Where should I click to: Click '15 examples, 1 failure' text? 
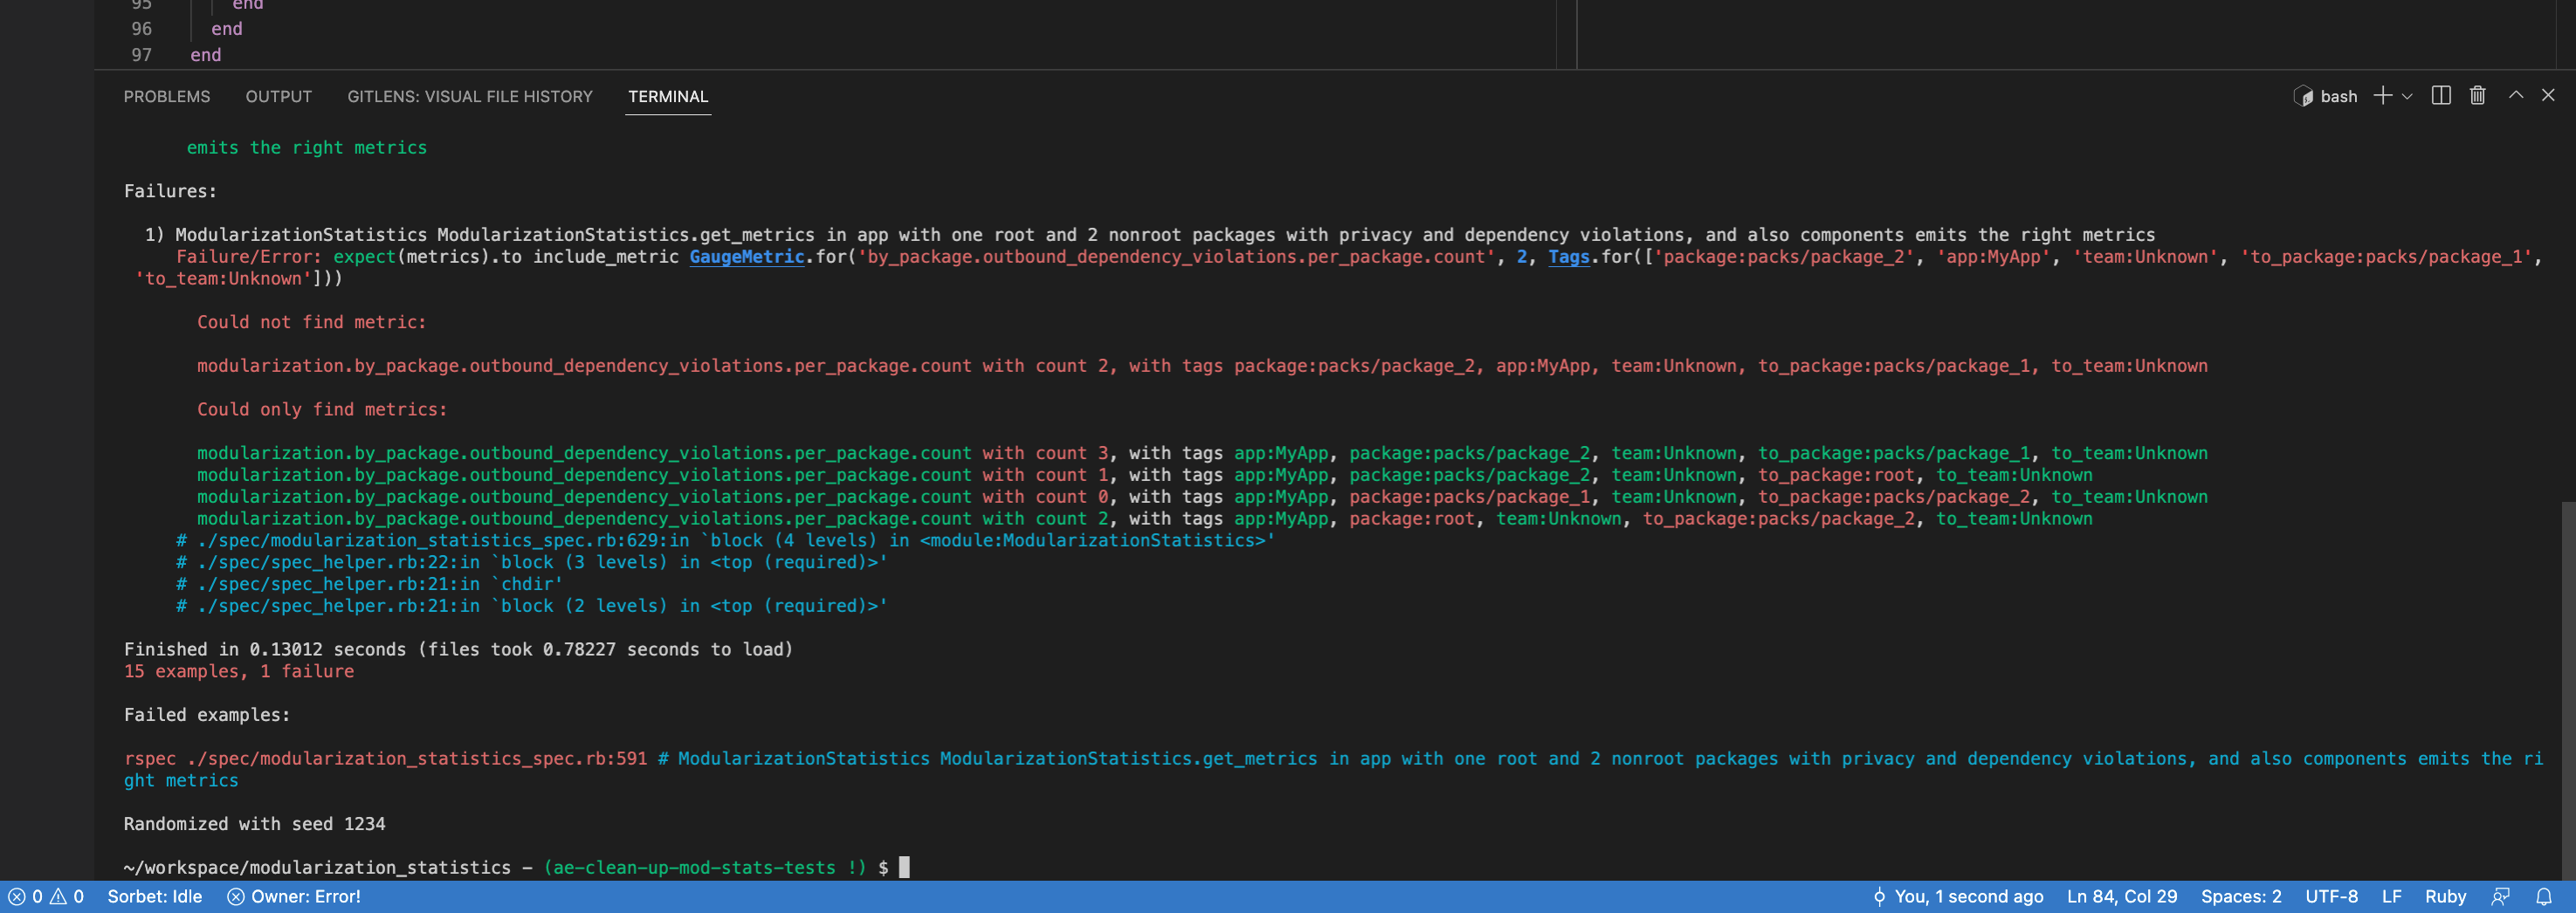(x=239, y=672)
